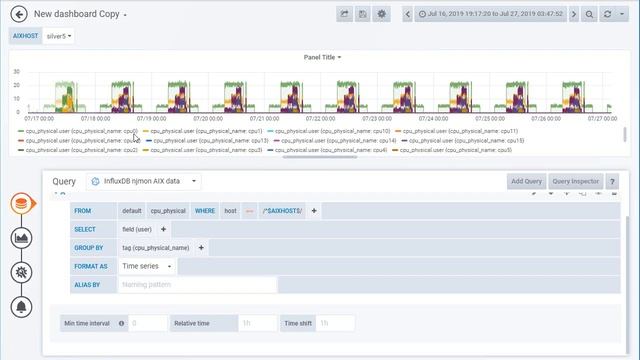The width and height of the screenshot is (640, 360).
Task: Add a GROUP BY clause with plus
Action: coord(201,248)
